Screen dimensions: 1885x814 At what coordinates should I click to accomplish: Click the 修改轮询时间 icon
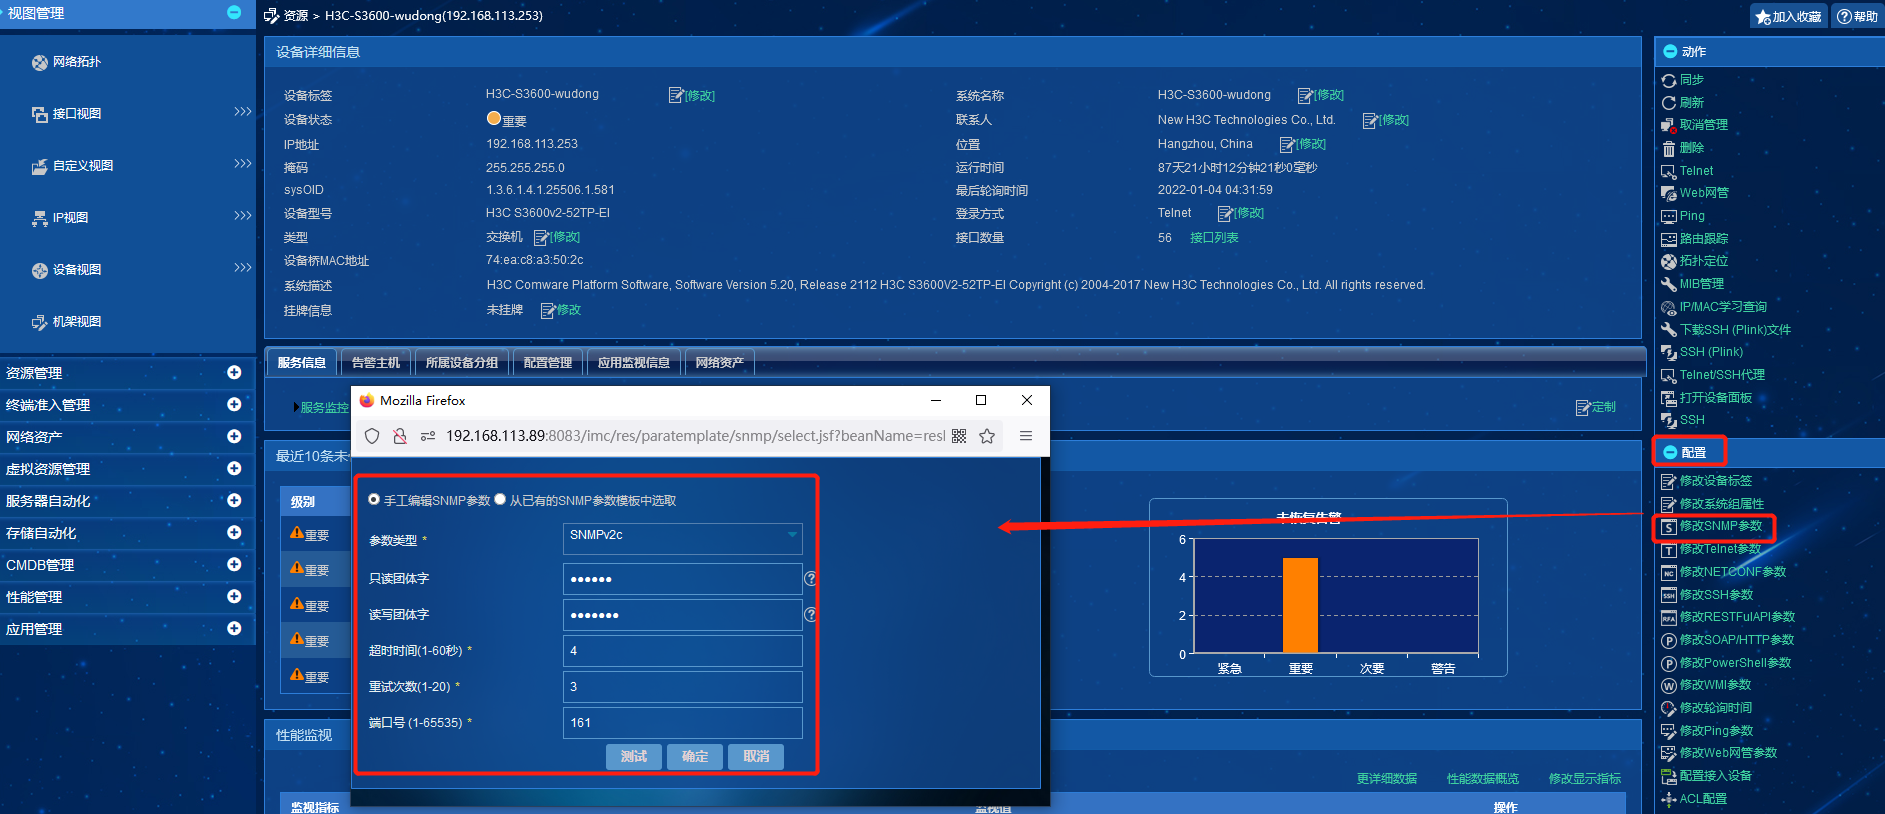[1668, 708]
